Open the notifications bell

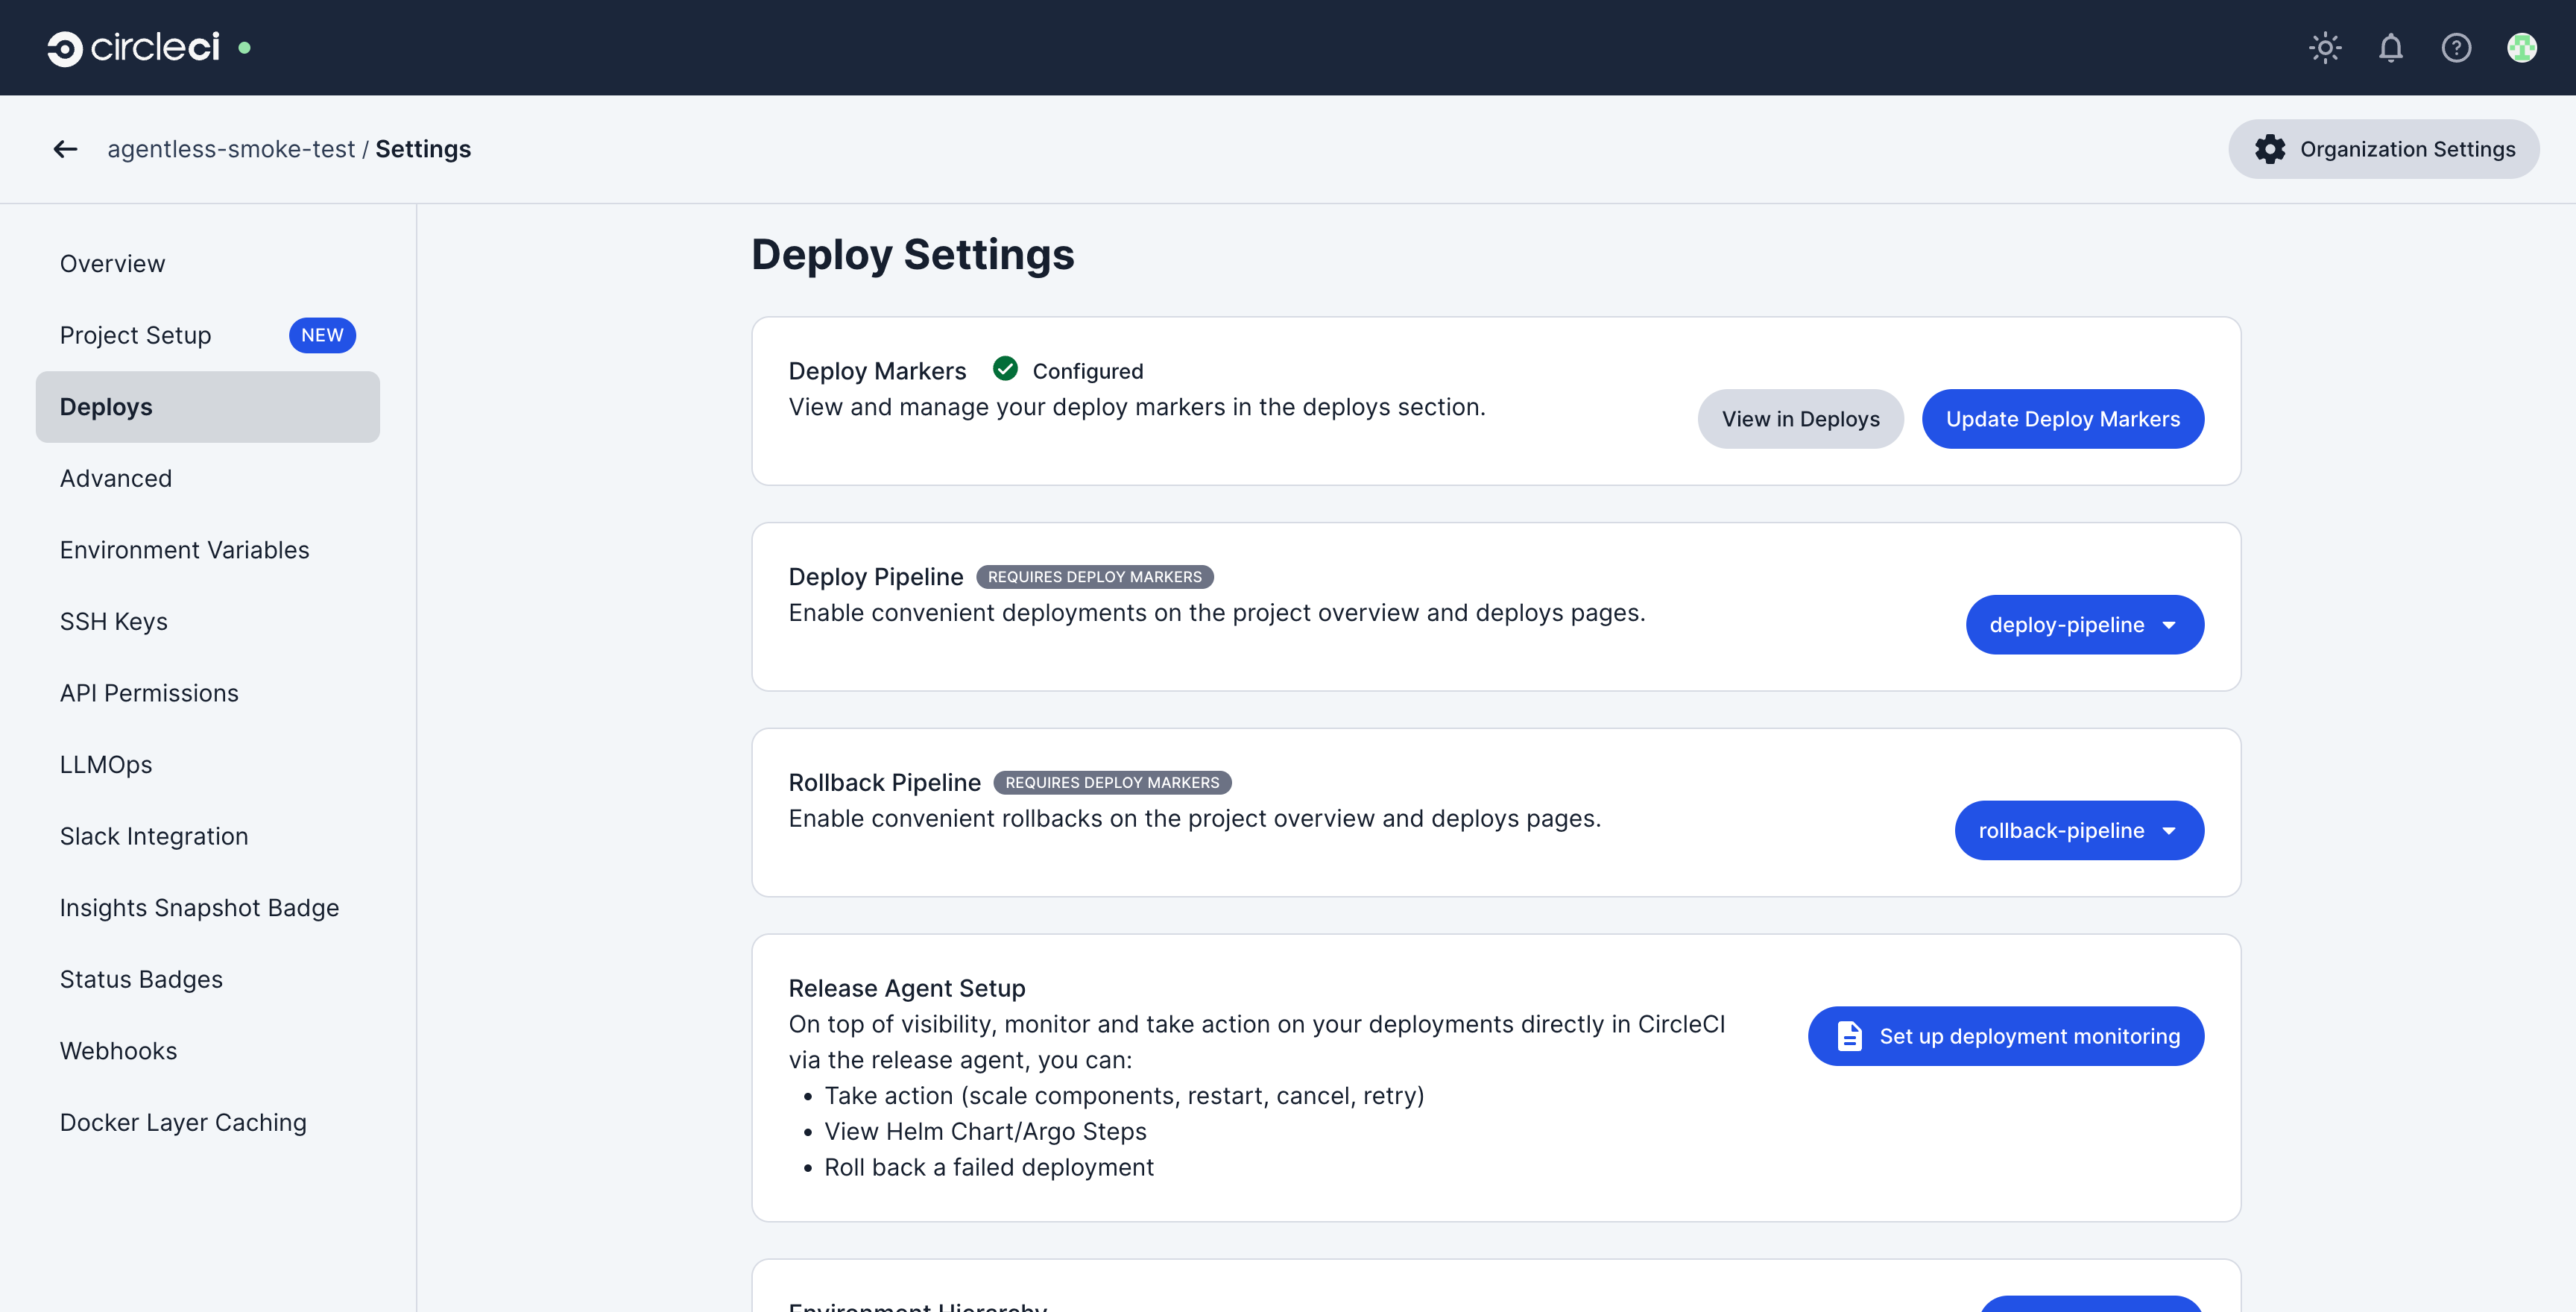pyautogui.click(x=2391, y=47)
